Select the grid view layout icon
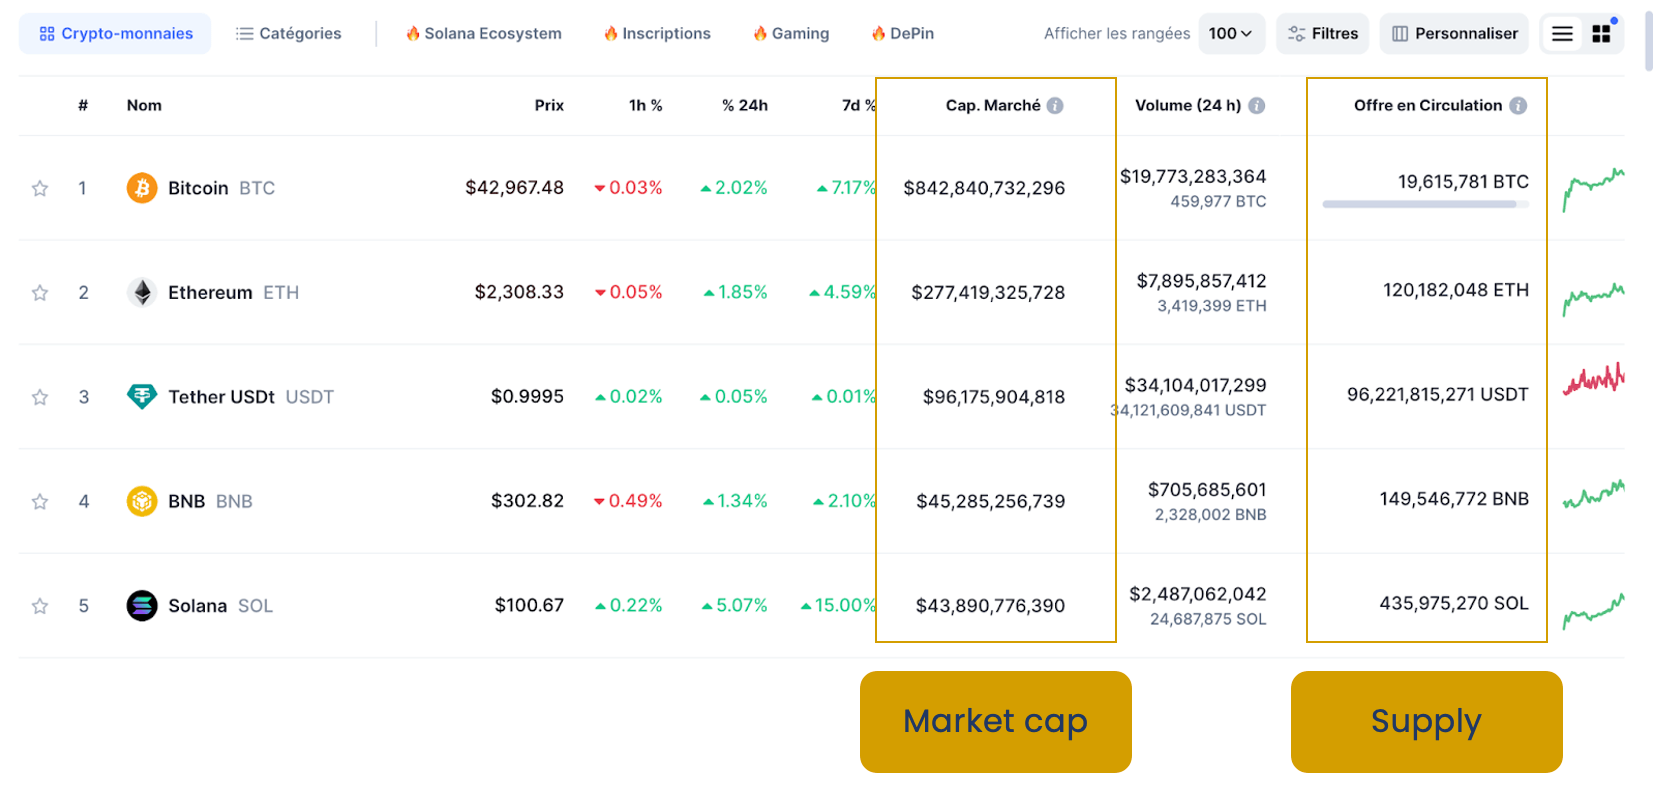The image size is (1664, 800). click(x=1601, y=32)
